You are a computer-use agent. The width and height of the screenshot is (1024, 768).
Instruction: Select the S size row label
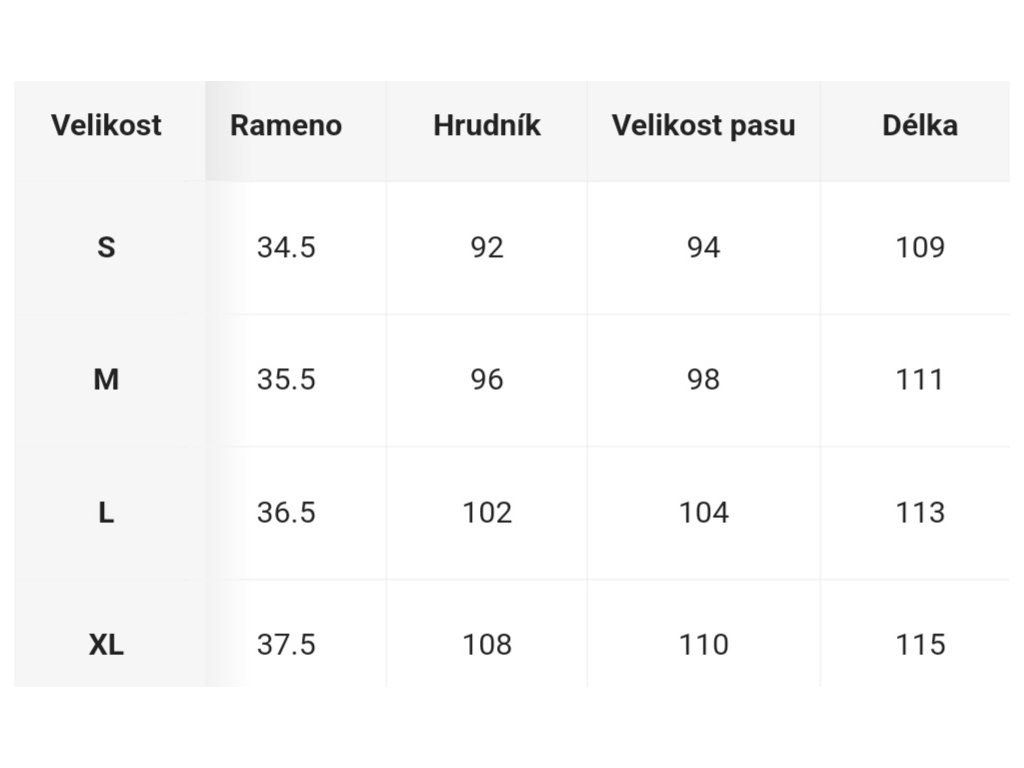coord(106,248)
